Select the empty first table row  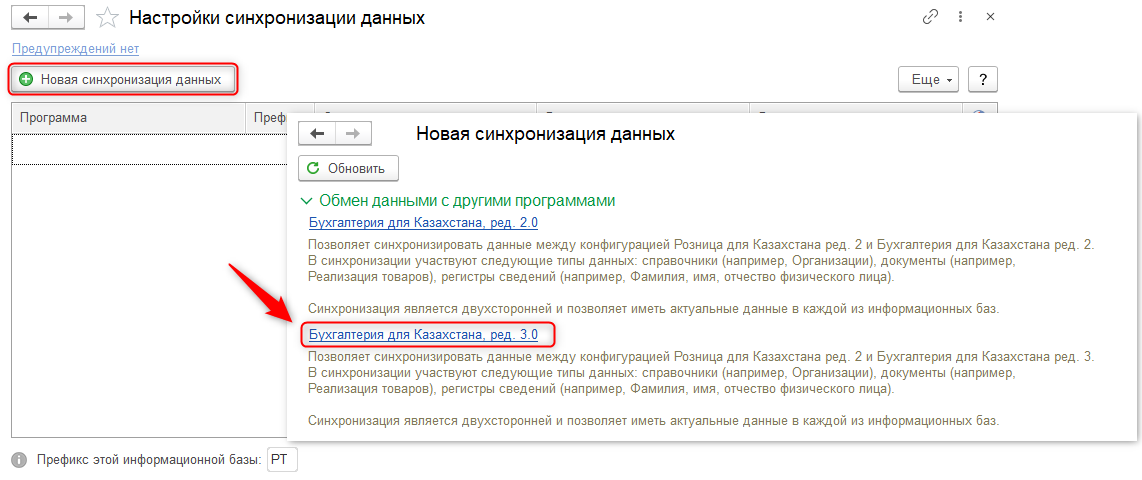(x=148, y=149)
